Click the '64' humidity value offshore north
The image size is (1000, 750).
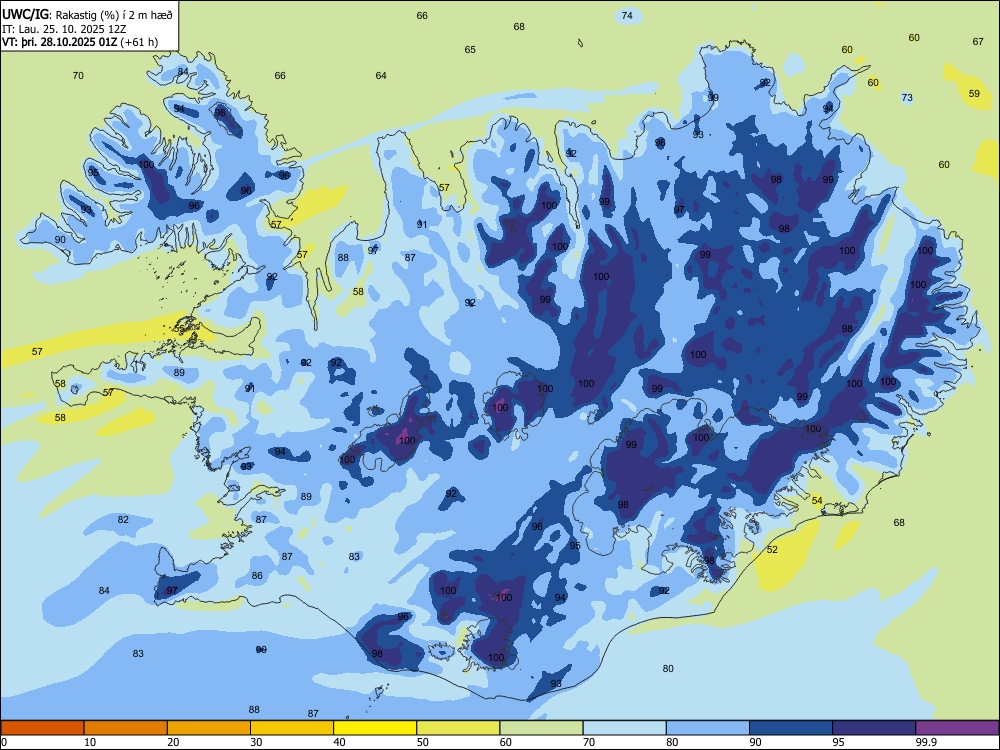point(381,75)
